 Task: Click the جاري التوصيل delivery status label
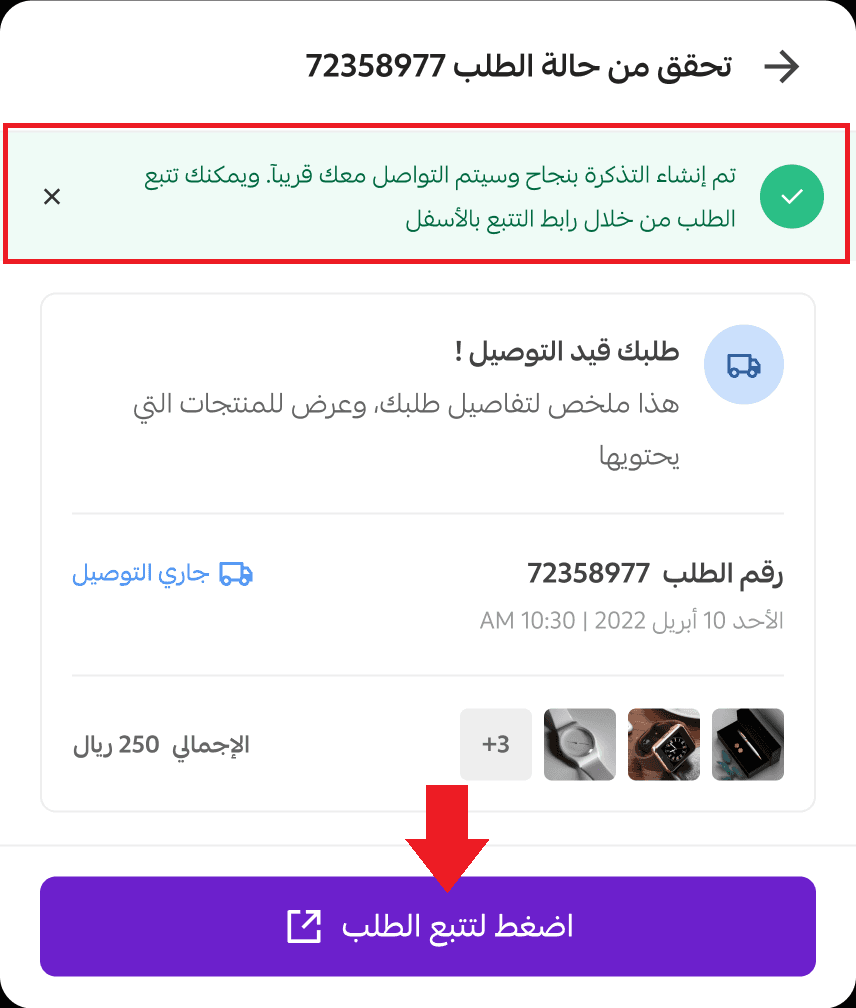[x=141, y=573]
